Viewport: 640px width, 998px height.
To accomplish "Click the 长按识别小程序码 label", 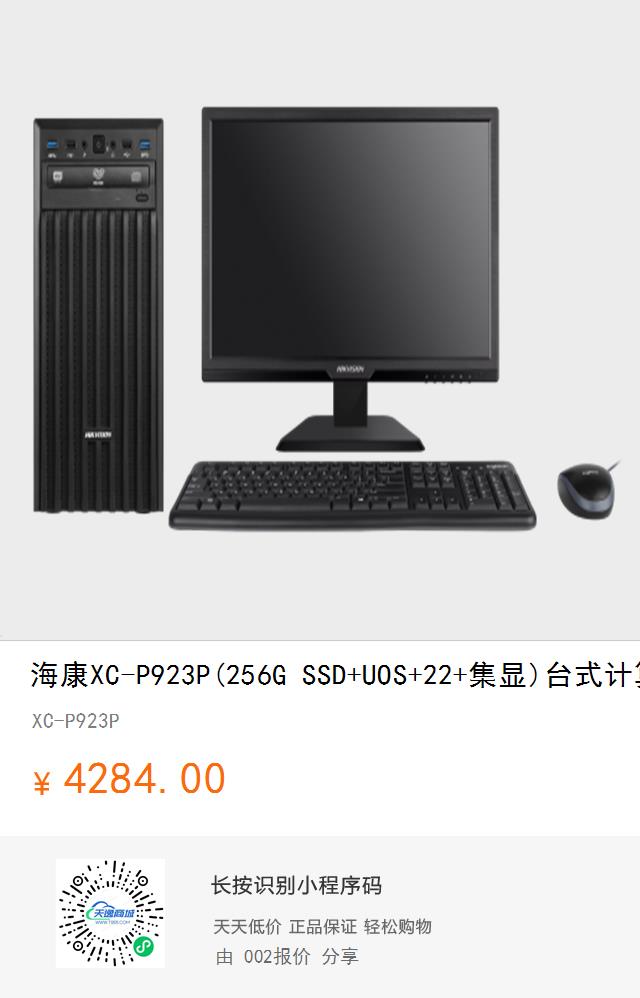I will point(296,885).
